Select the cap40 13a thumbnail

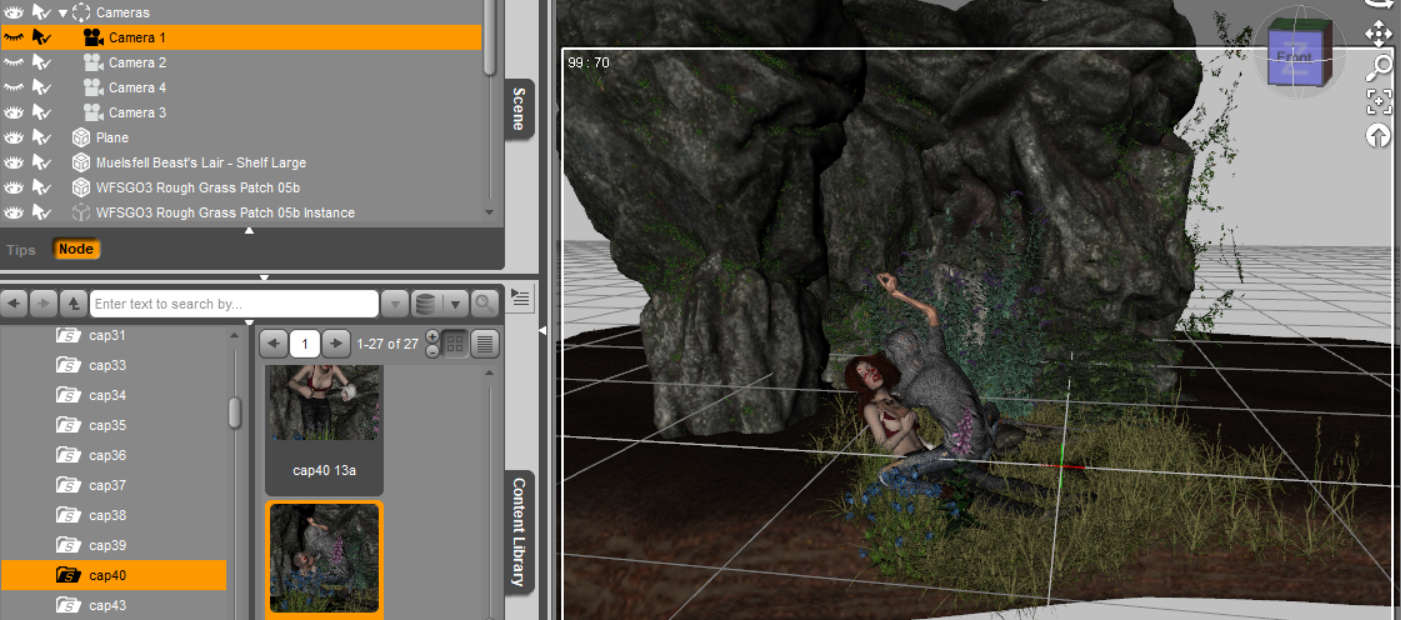tap(324, 429)
